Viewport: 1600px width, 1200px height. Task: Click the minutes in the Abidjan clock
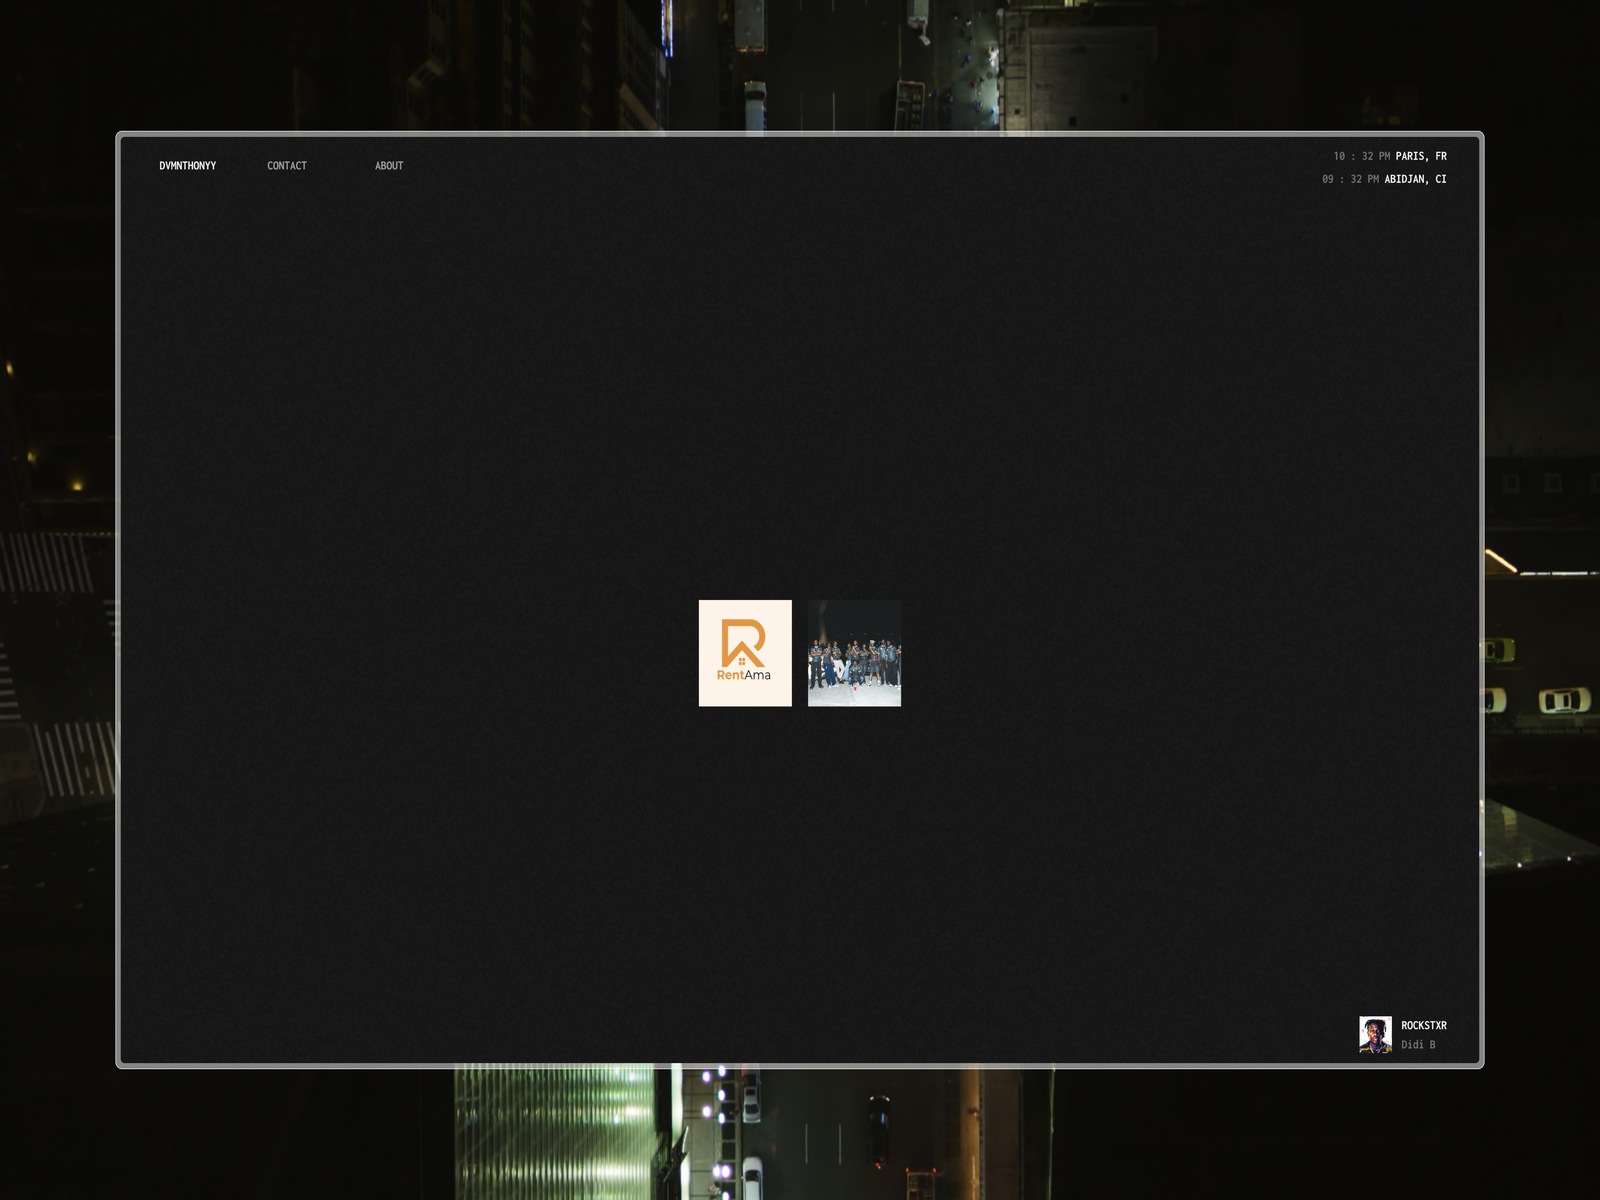[1356, 179]
